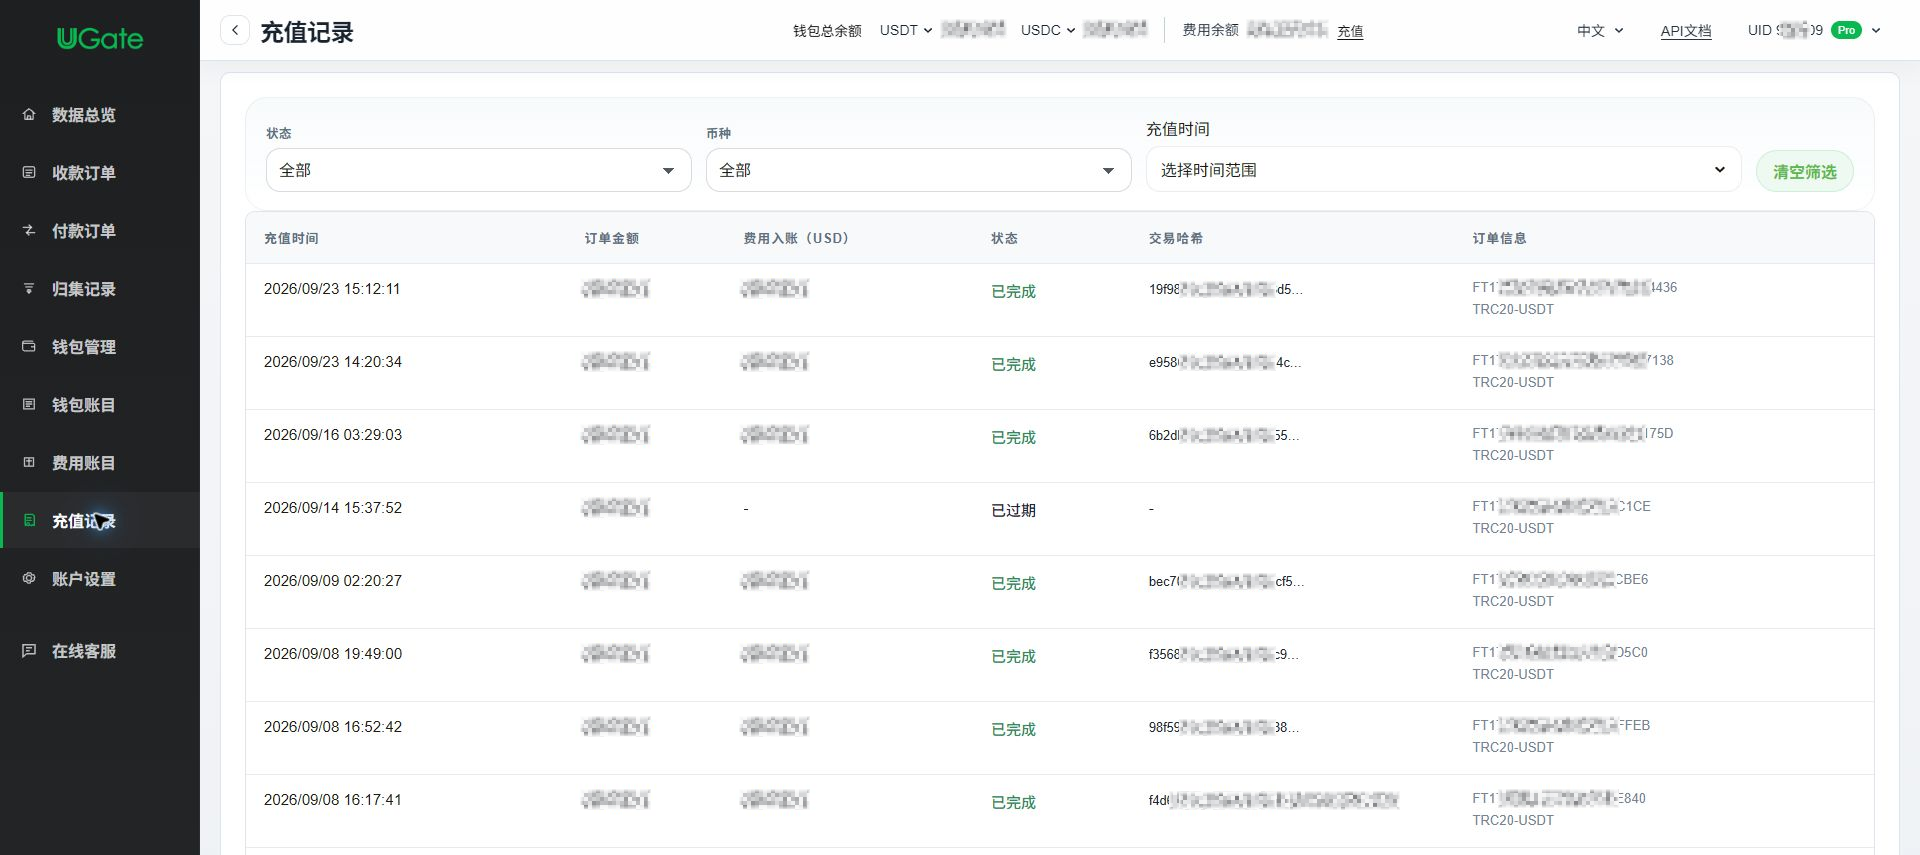Click order ID ending in CBE6
The width and height of the screenshot is (1920, 855).
[1560, 579]
